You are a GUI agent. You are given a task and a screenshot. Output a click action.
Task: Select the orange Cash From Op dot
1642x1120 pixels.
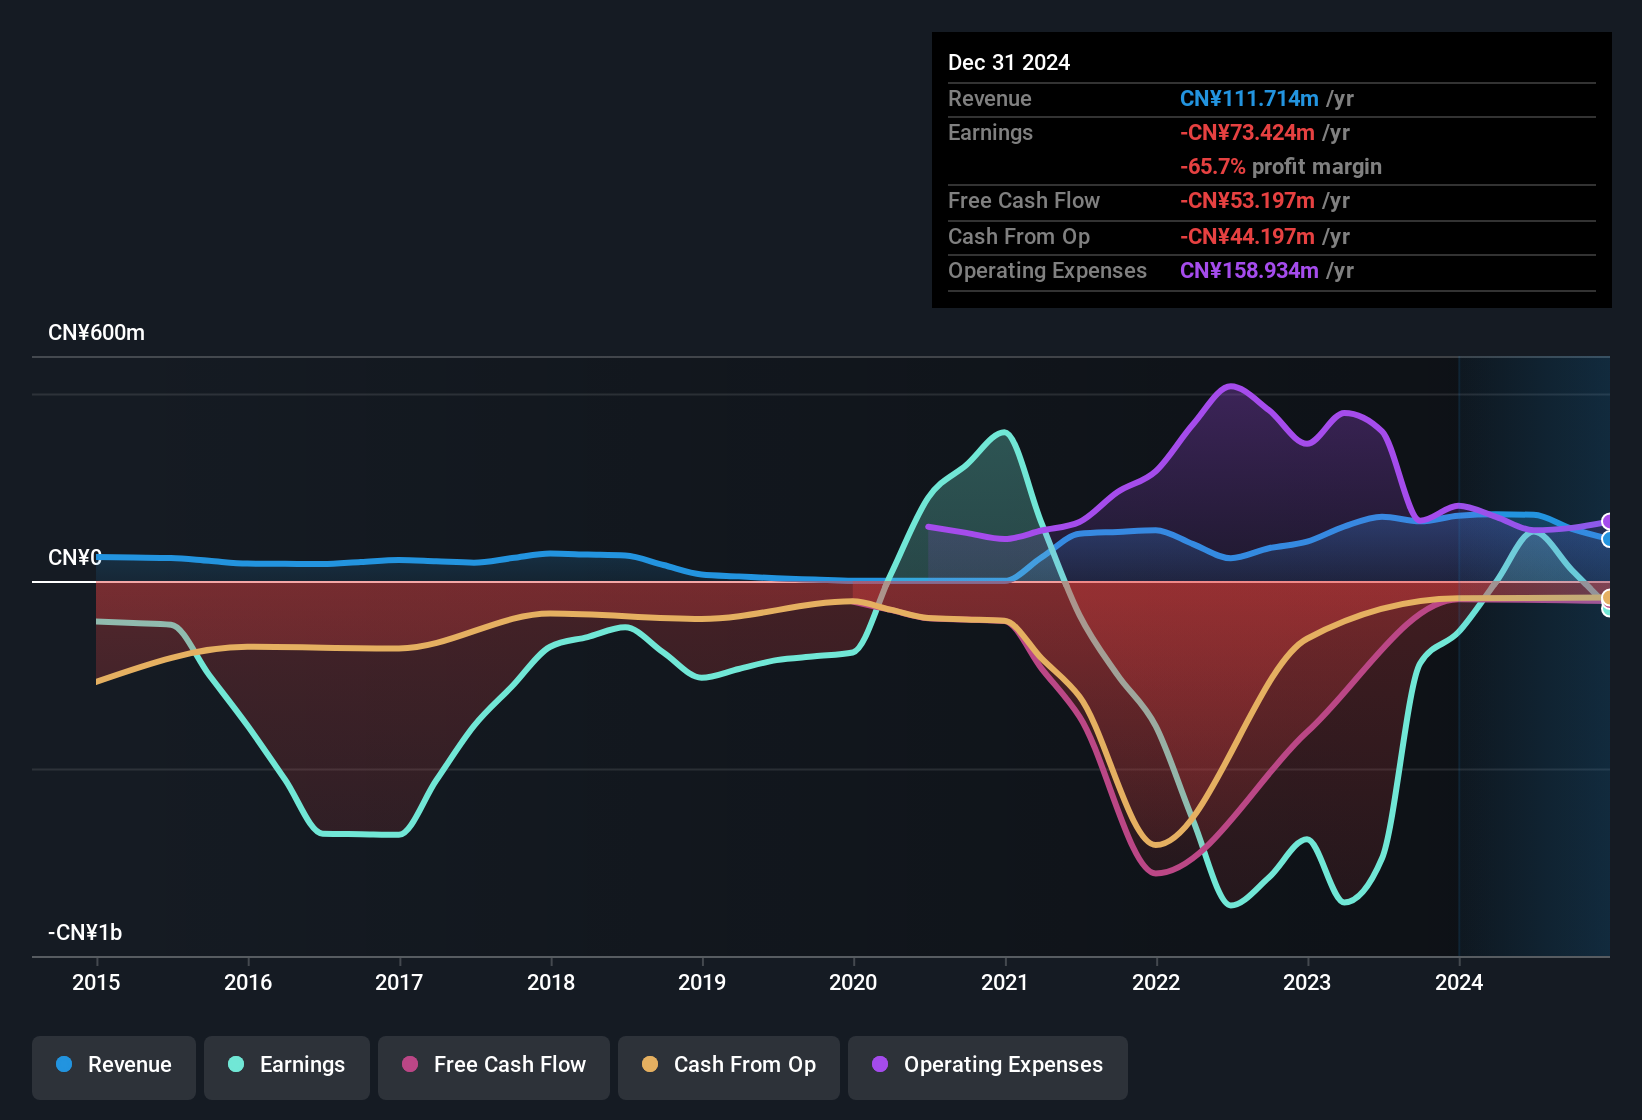649,1065
